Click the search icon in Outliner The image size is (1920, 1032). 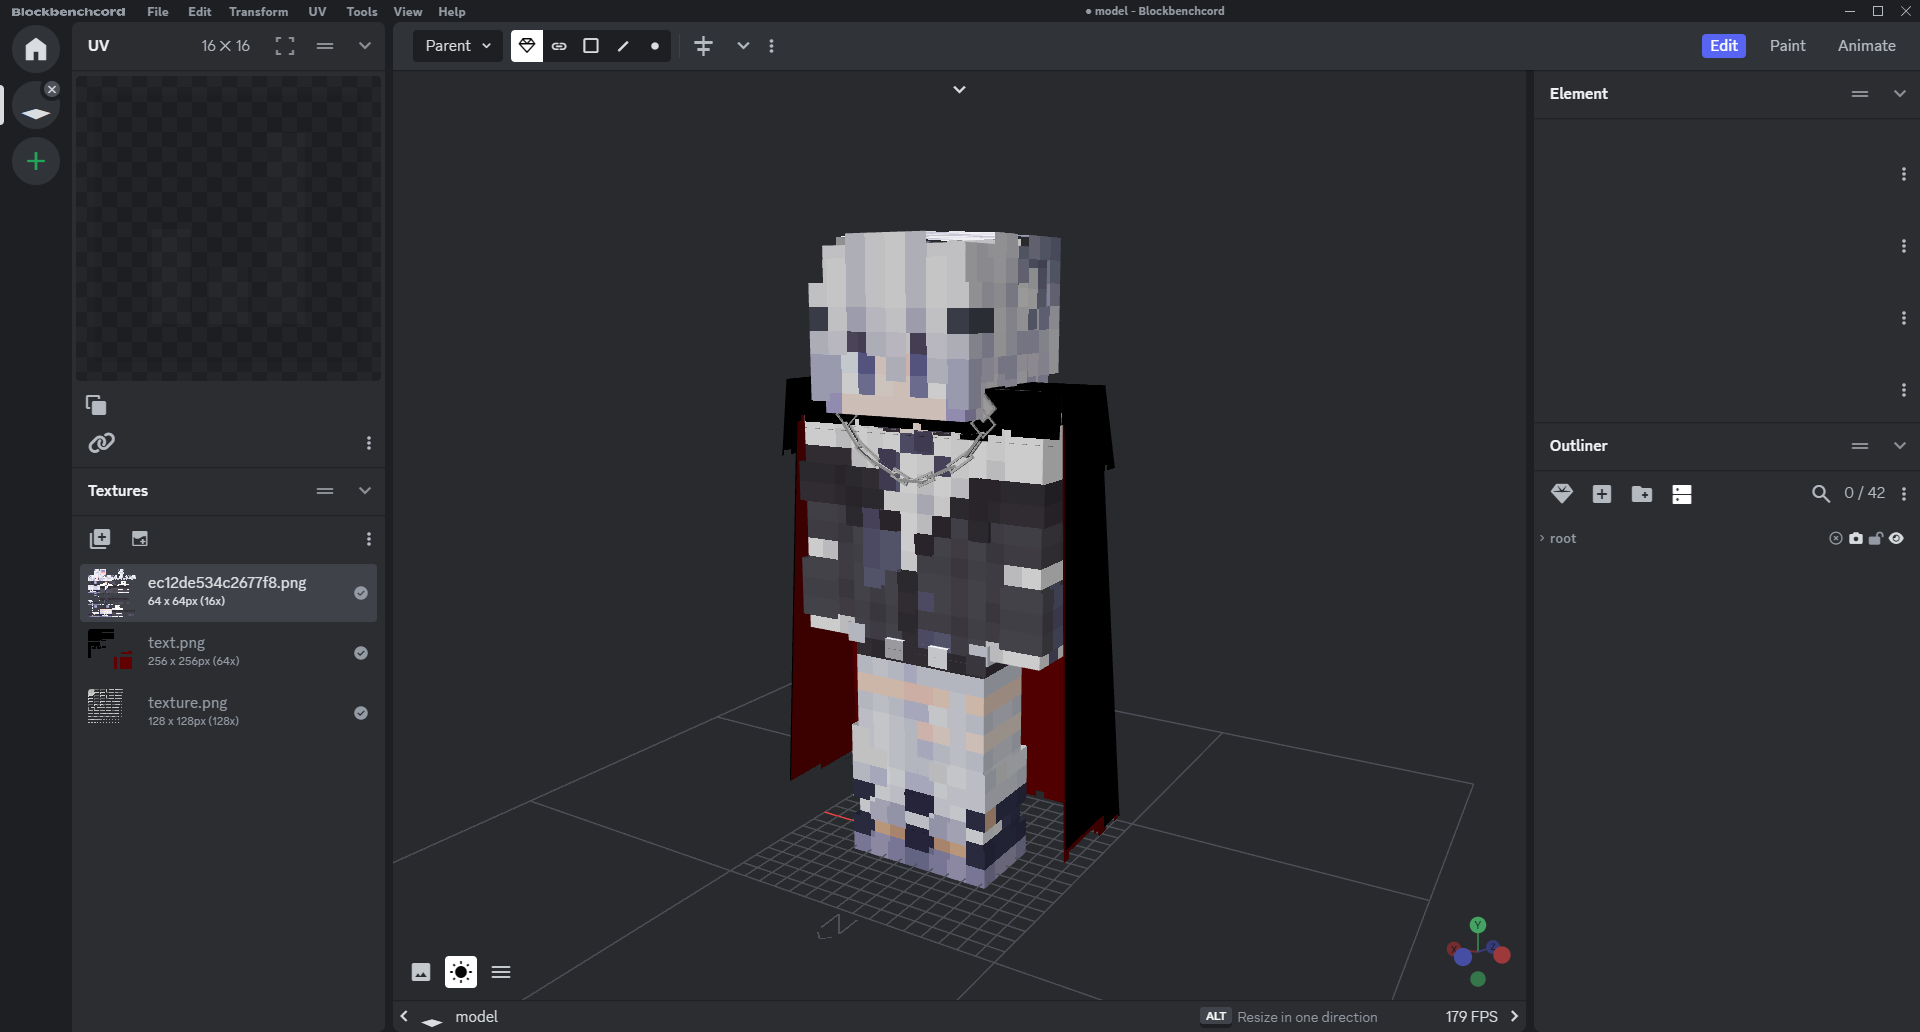click(1820, 494)
